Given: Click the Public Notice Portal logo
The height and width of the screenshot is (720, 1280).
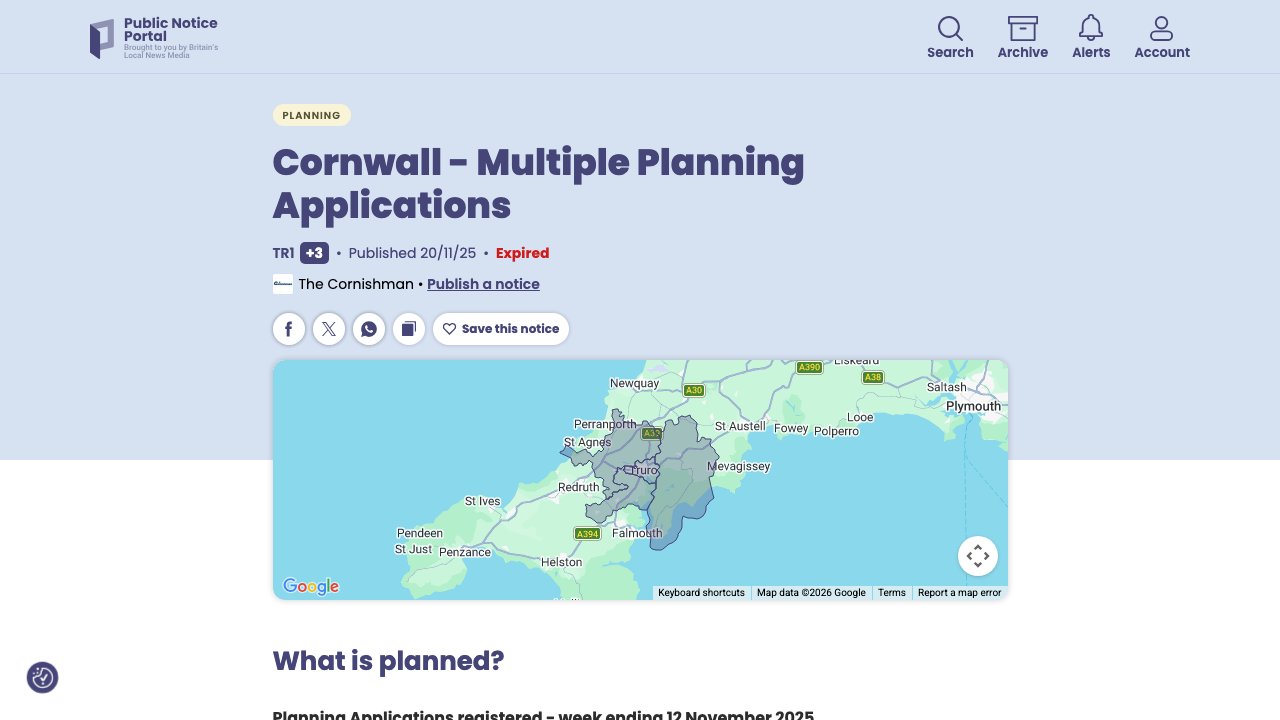Looking at the screenshot, I should point(154,37).
